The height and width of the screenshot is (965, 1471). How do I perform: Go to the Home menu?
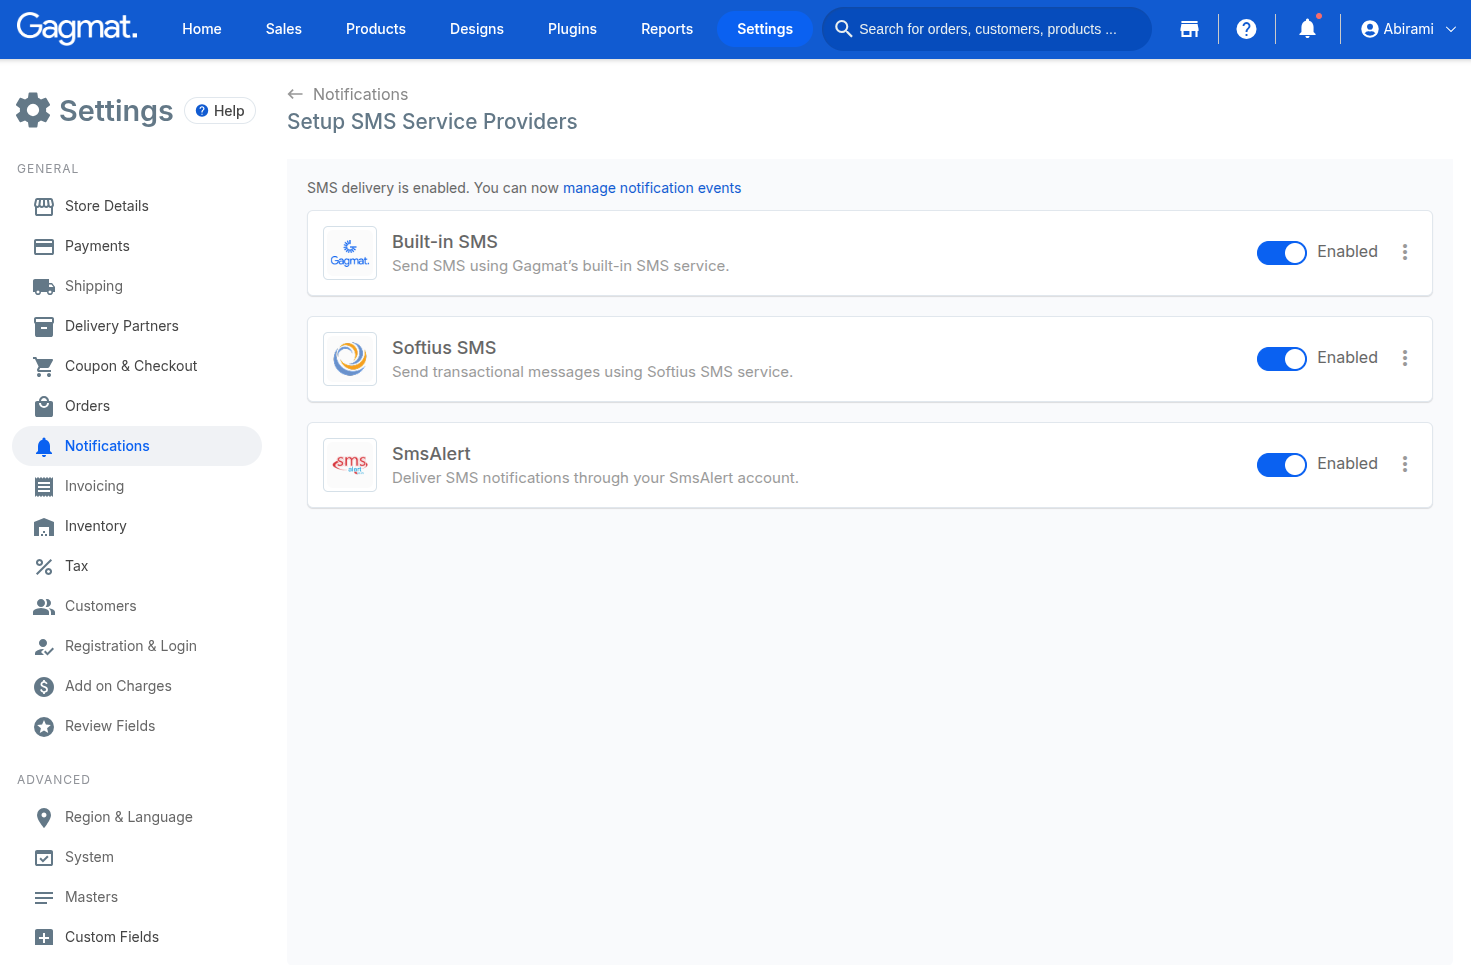coord(202,29)
